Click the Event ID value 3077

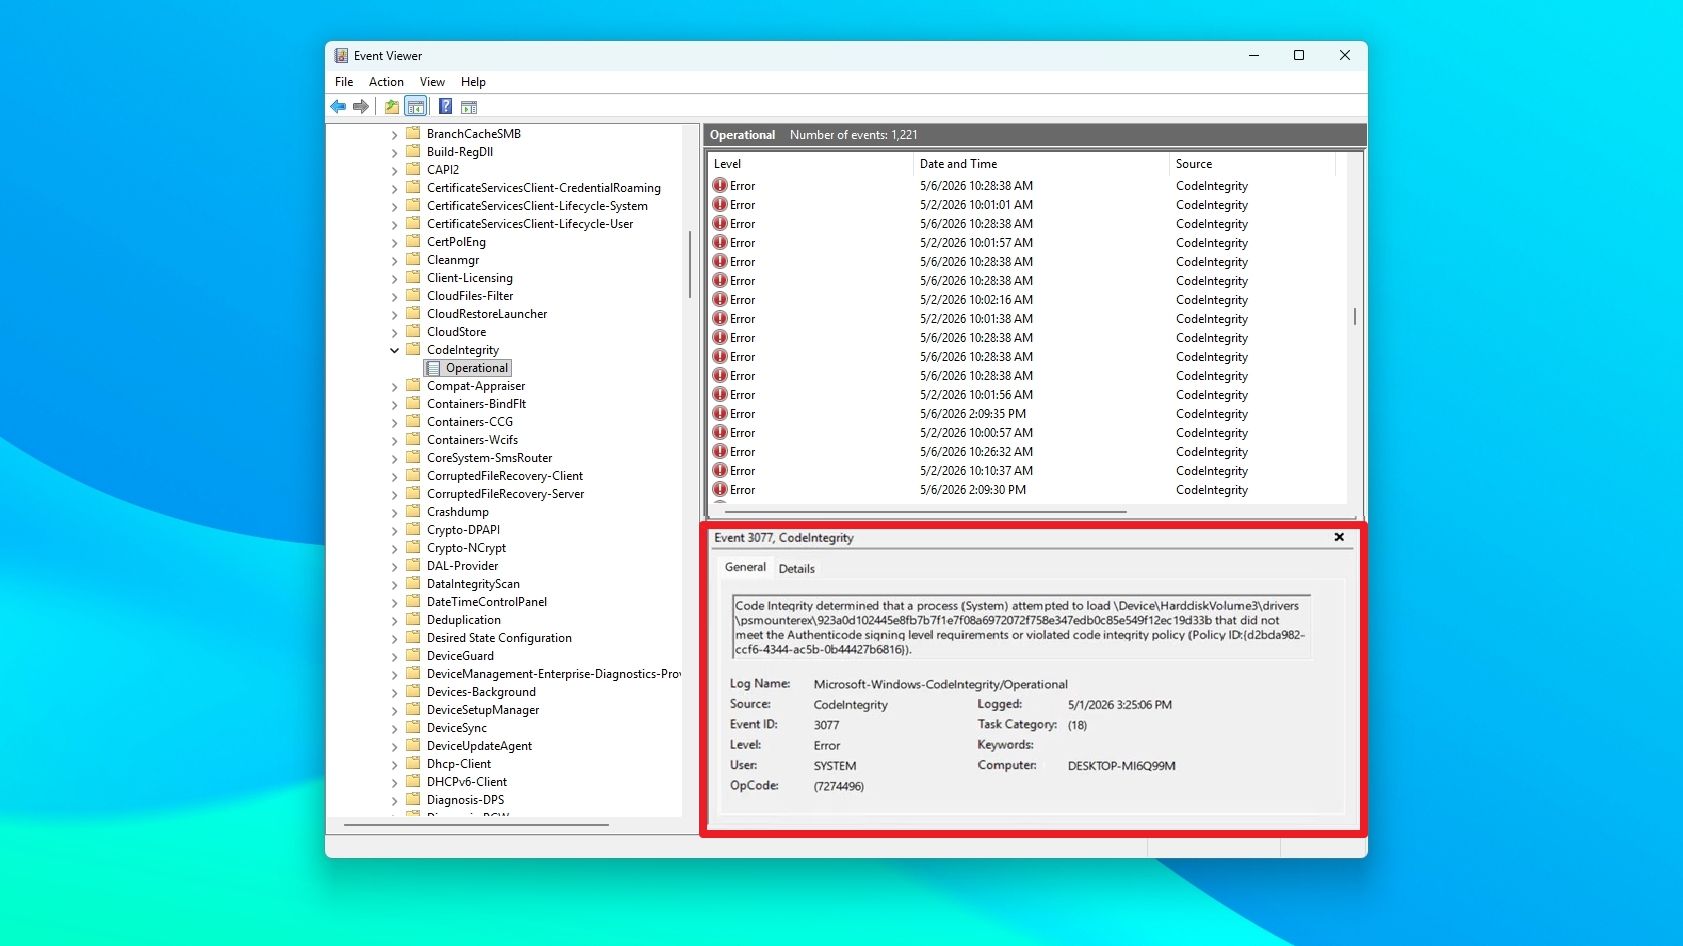(826, 725)
